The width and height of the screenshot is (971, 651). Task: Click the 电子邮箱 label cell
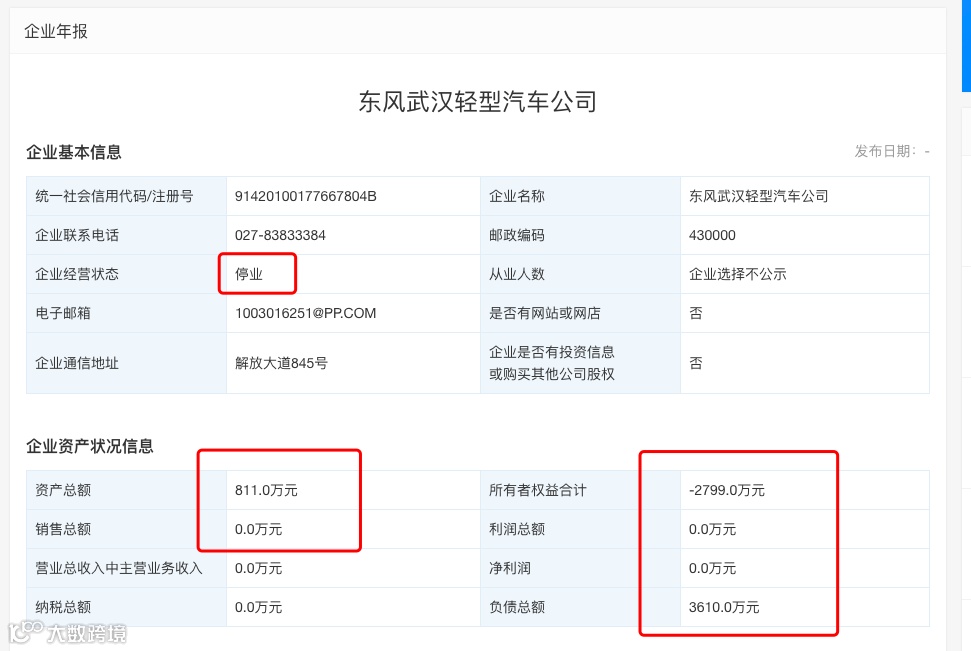tap(126, 313)
